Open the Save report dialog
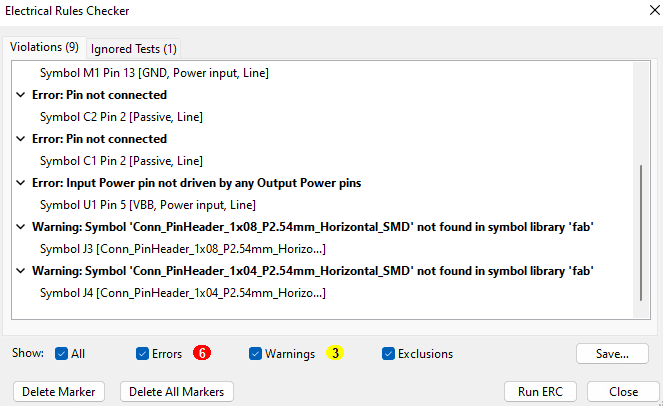663x406 pixels. (x=612, y=354)
